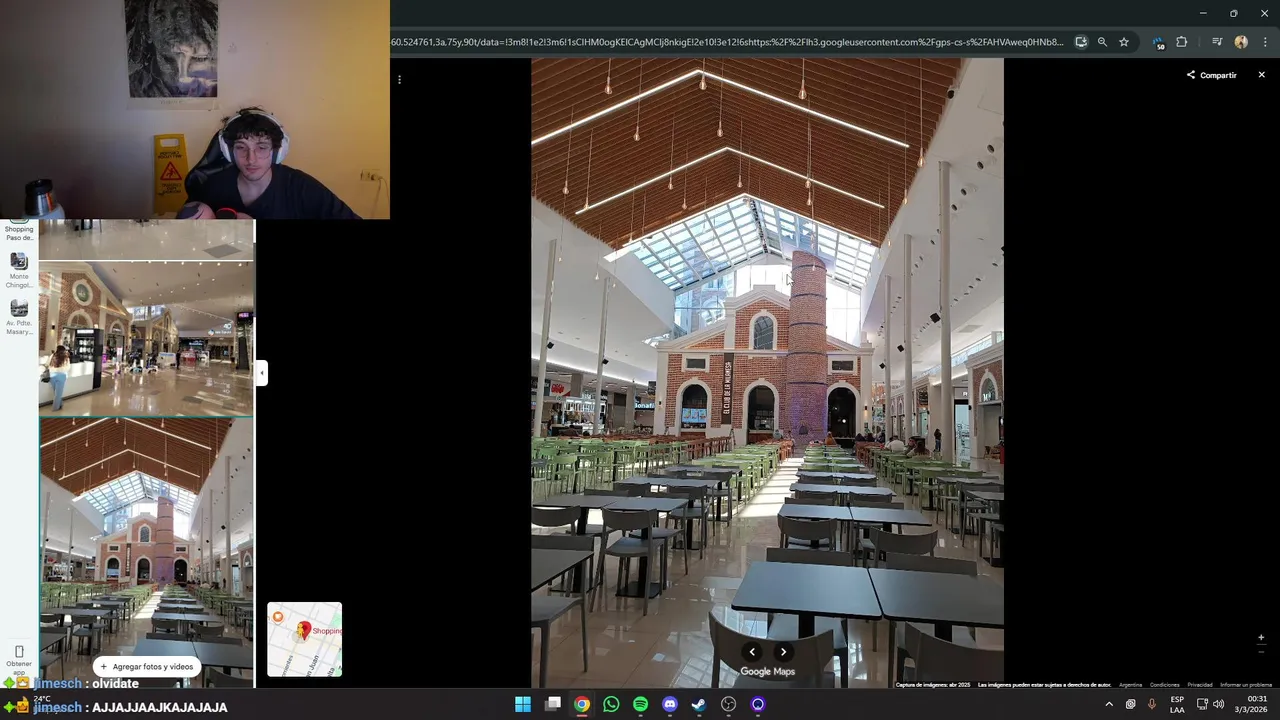Open Discord from the taskbar
1280x720 pixels.
point(670,704)
